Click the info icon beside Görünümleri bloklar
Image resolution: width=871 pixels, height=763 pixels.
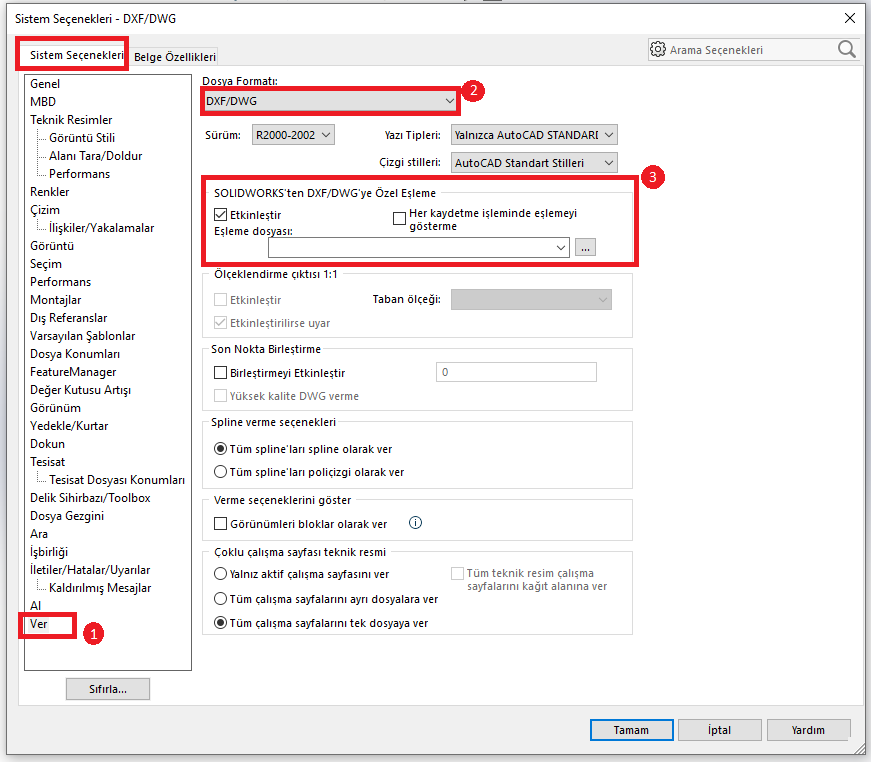416,522
